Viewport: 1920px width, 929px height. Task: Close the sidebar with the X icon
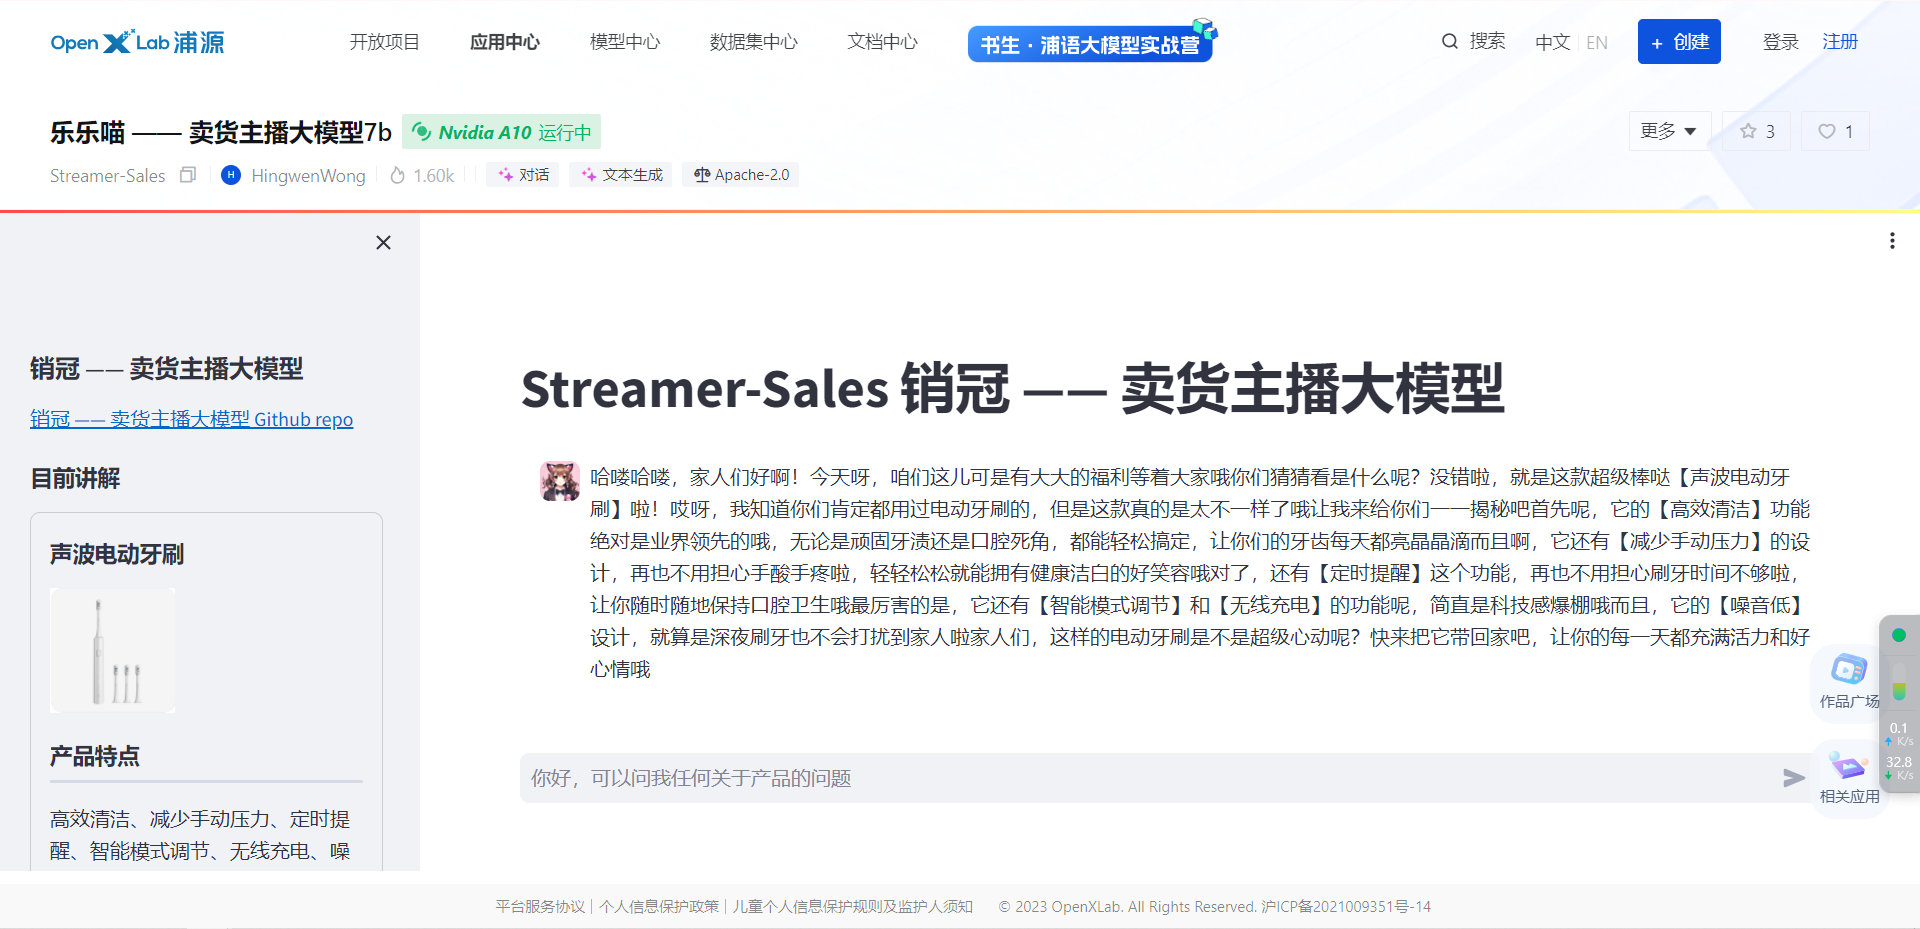[383, 242]
